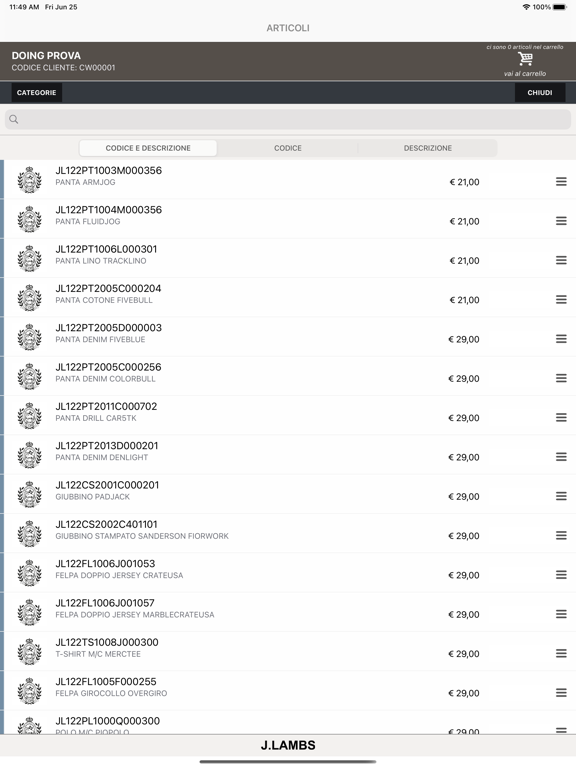
Task: Tap the ARTICOLI page title
Action: [x=288, y=28]
